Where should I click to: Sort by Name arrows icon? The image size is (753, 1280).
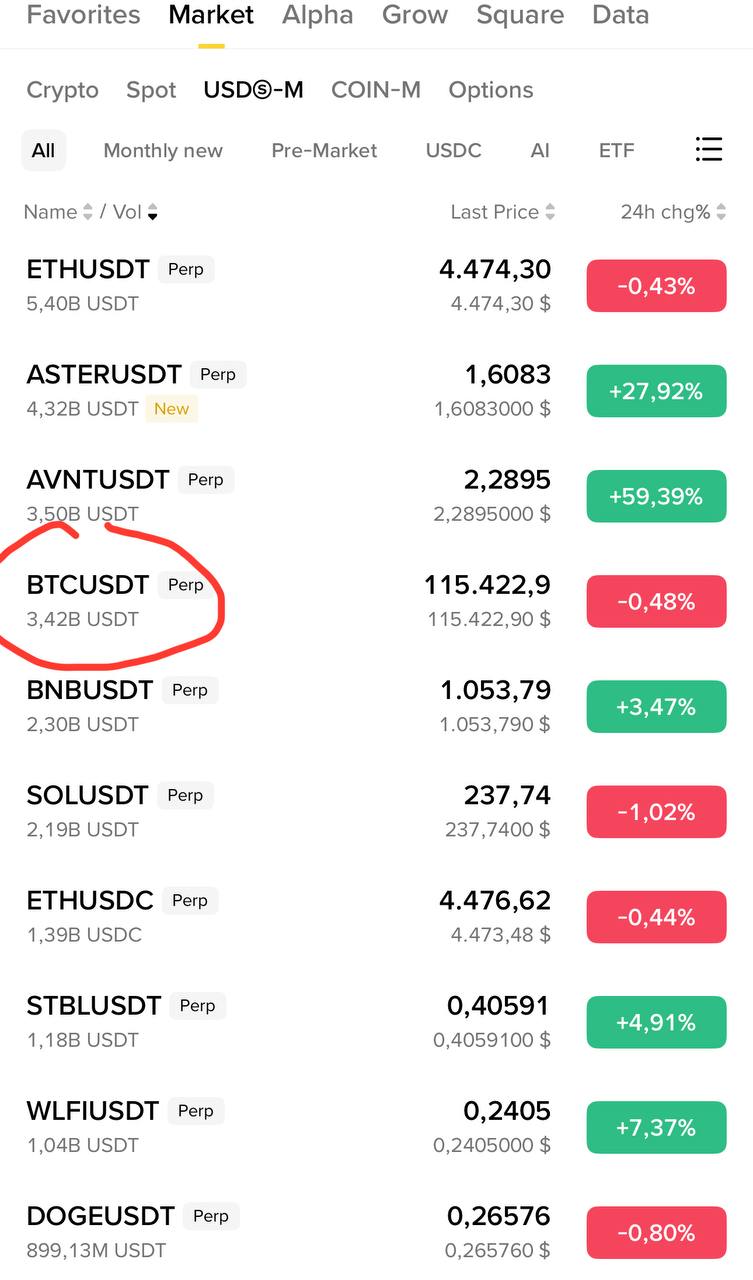pyautogui.click(x=87, y=212)
